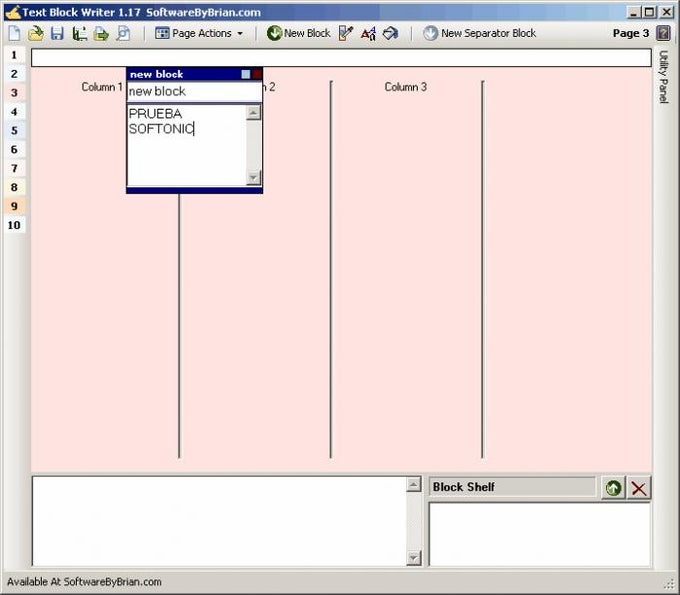Create a new blank document
The image size is (680, 595).
point(14,33)
